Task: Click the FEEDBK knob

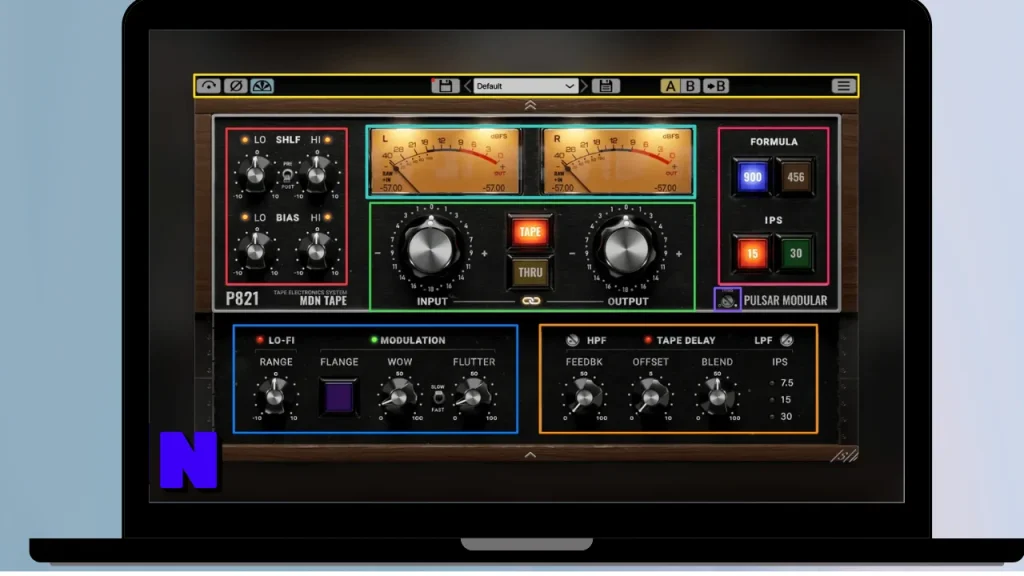Action: 584,396
